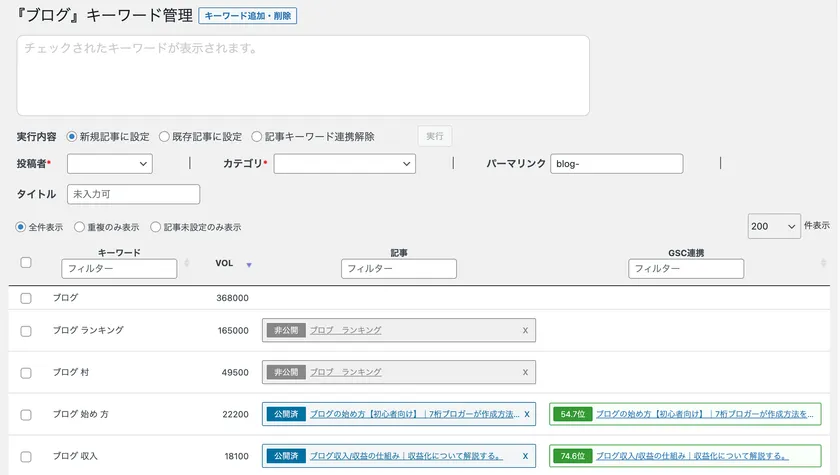The height and width of the screenshot is (475, 840).
Task: Check the ブログ 収入 row checkbox
Action: (26, 456)
